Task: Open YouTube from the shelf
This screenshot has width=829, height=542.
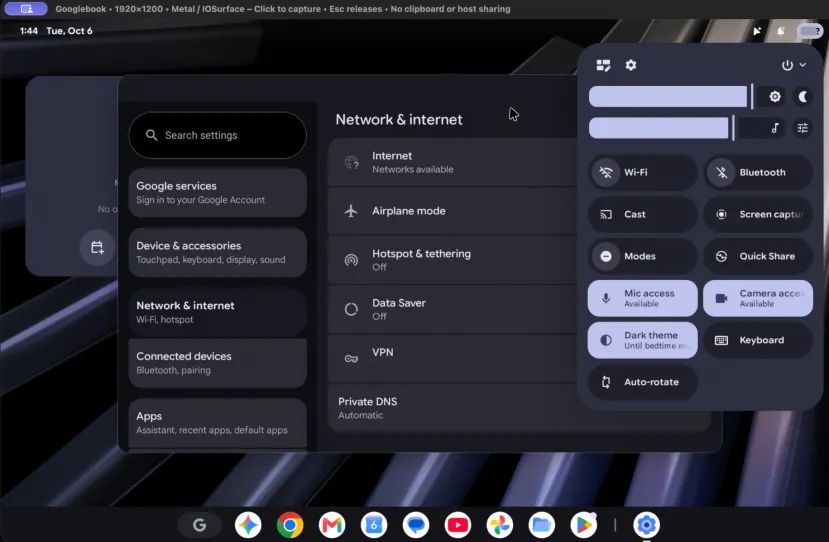Action: (458, 525)
